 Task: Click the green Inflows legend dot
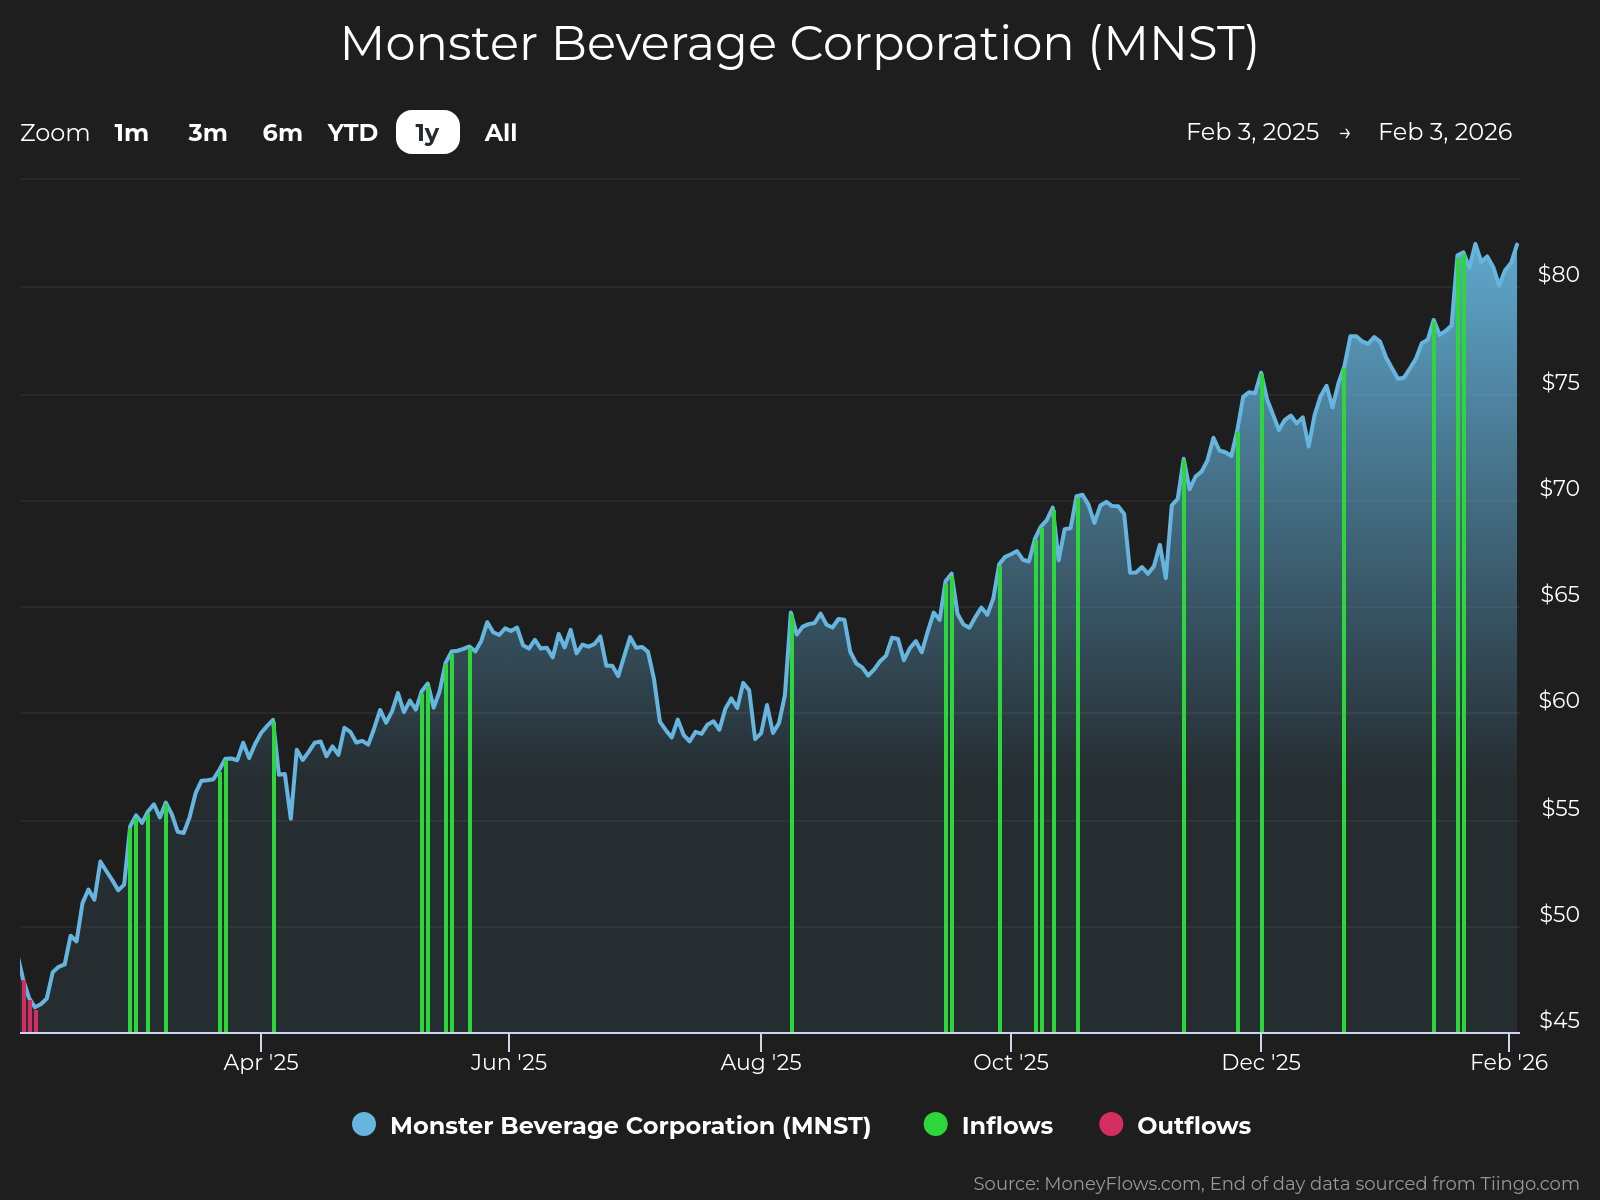[x=935, y=1124]
